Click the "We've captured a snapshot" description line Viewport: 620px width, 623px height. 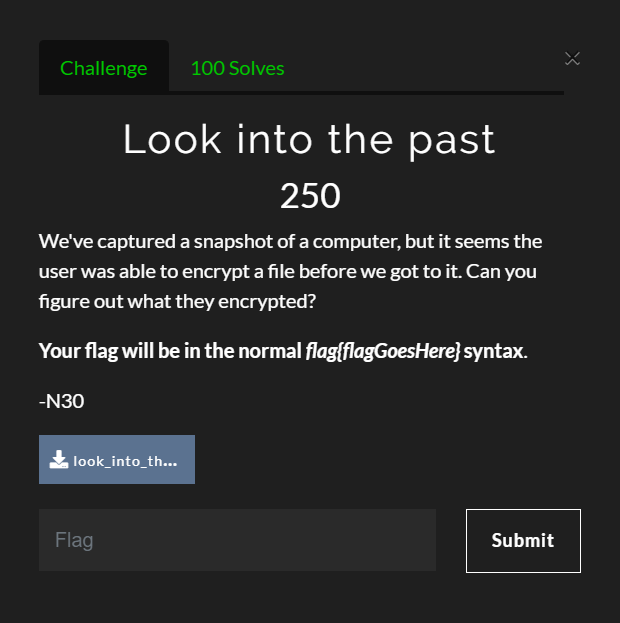pos(291,242)
